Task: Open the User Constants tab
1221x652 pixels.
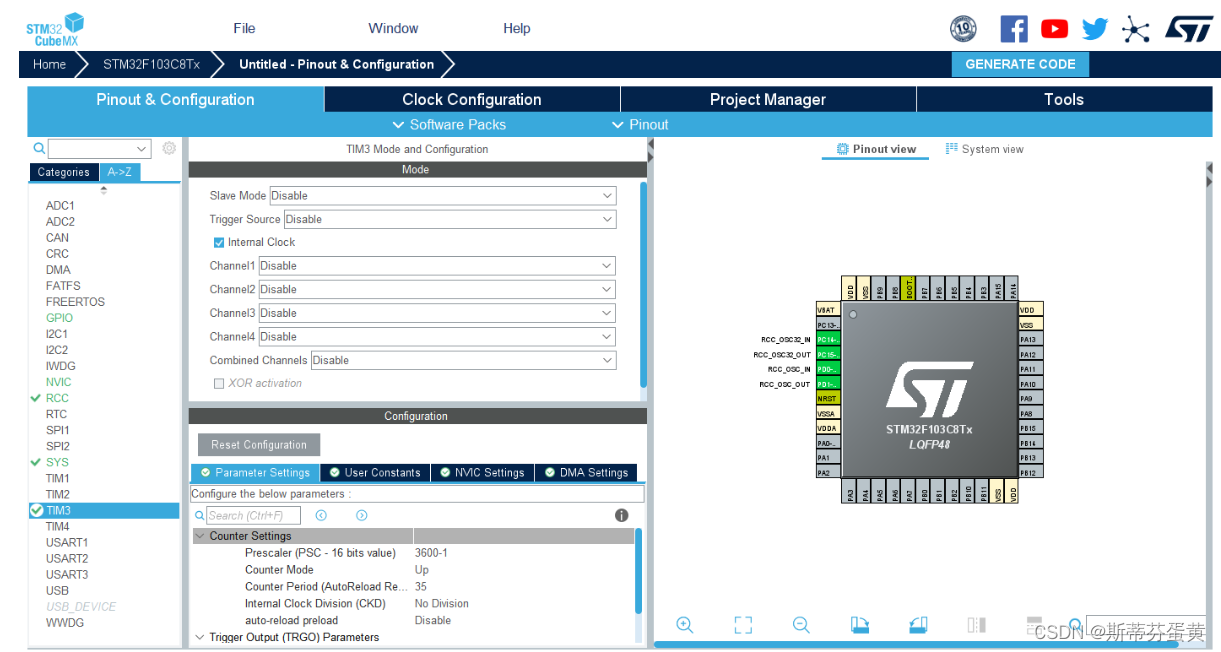Action: pos(375,472)
